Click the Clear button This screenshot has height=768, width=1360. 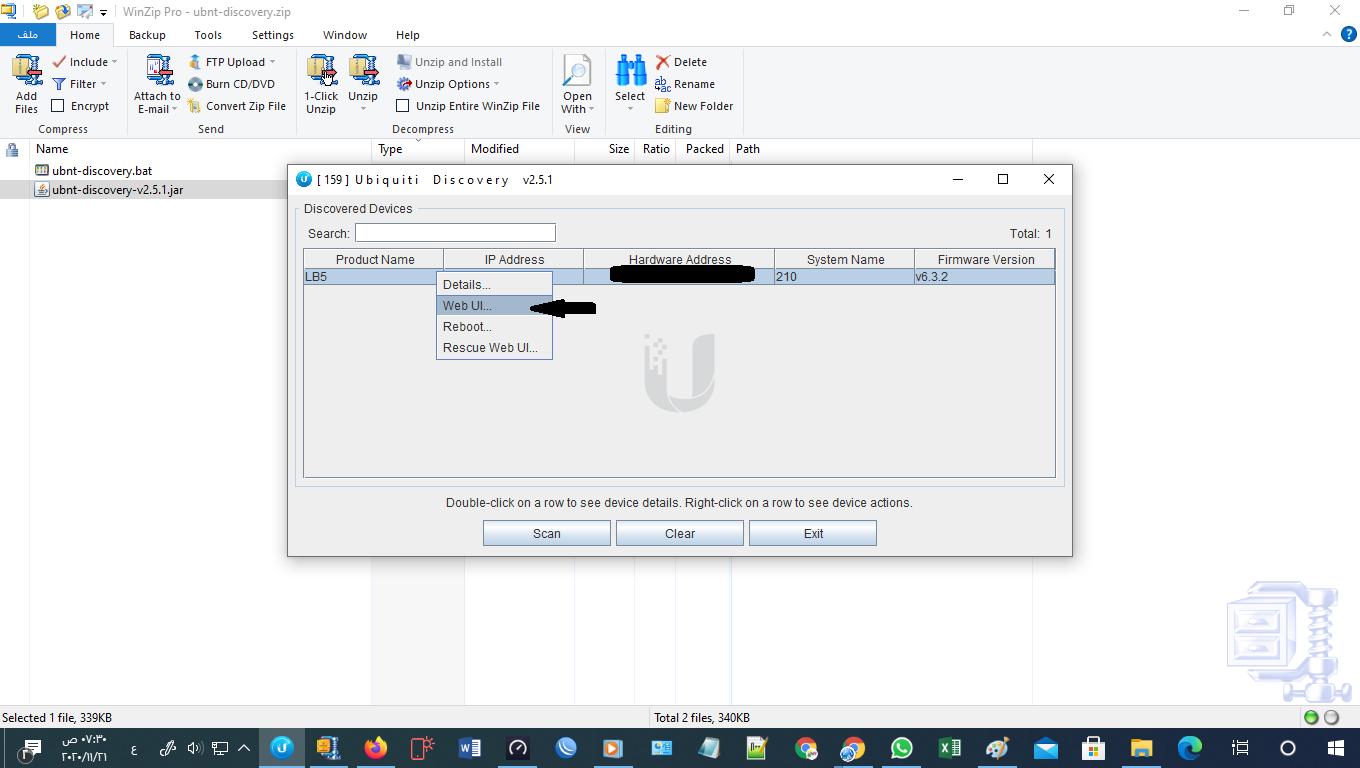680,534
